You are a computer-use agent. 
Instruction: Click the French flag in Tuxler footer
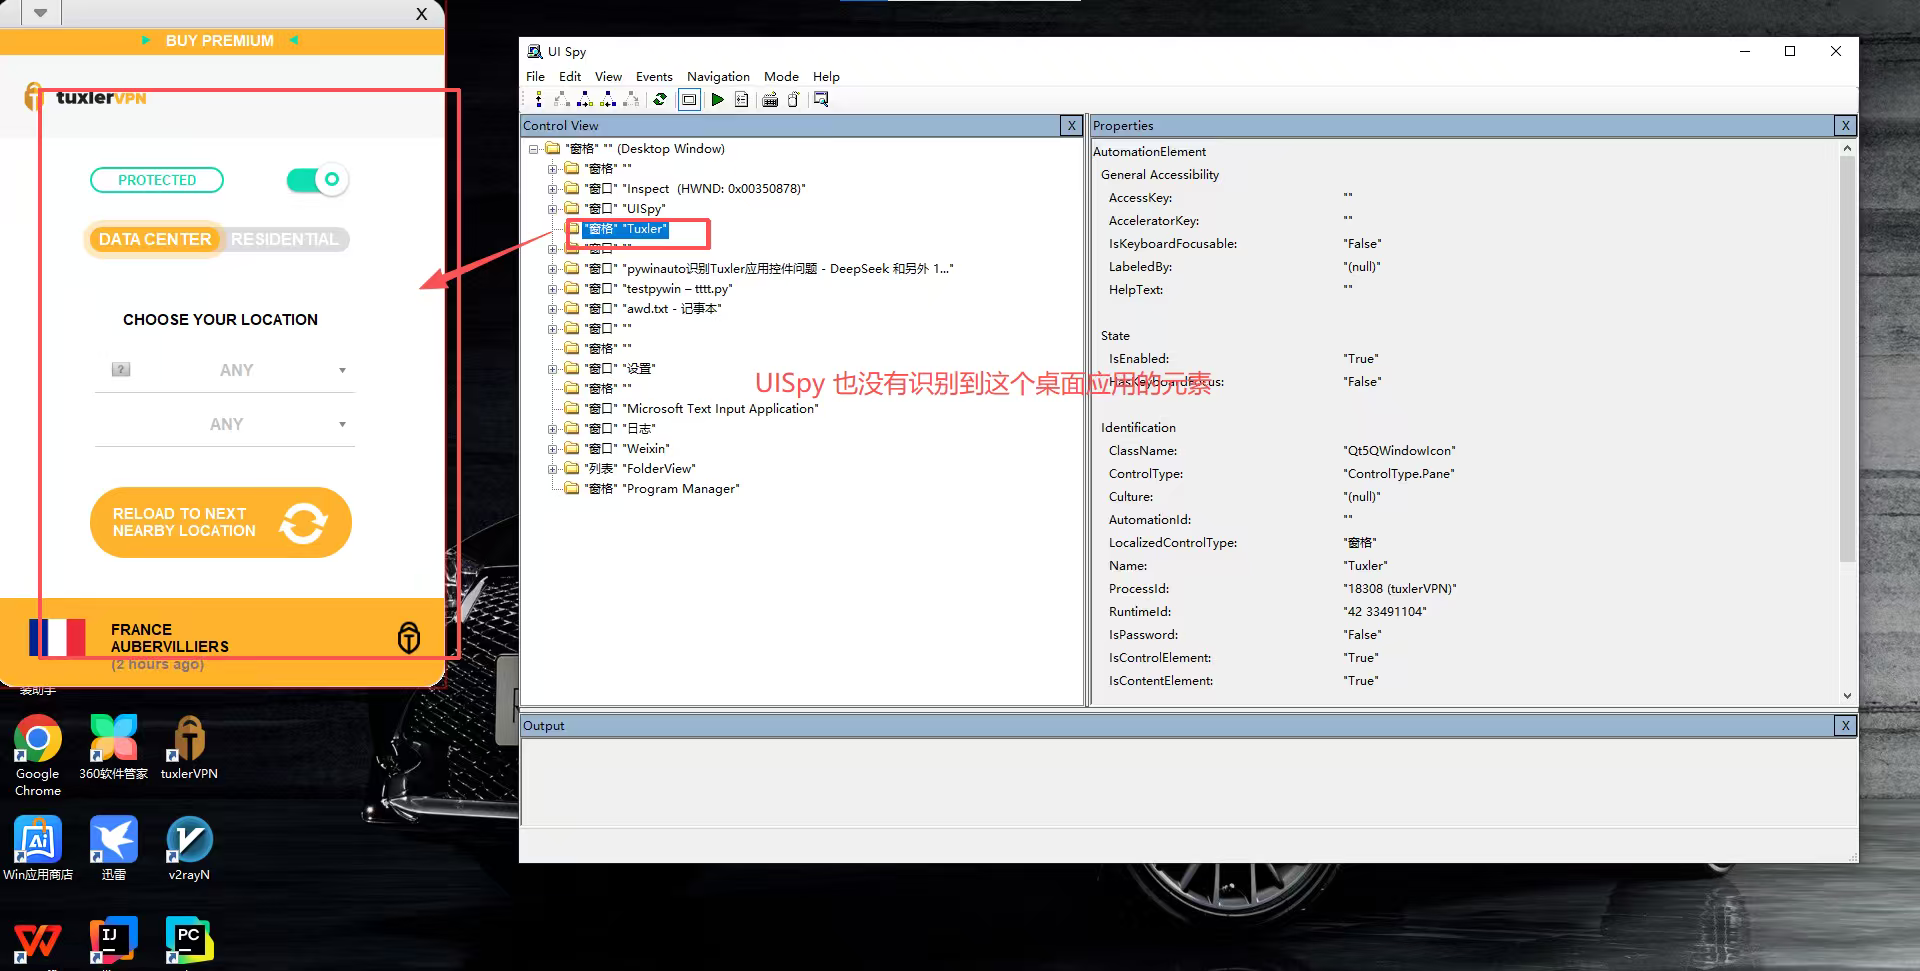[x=57, y=638]
